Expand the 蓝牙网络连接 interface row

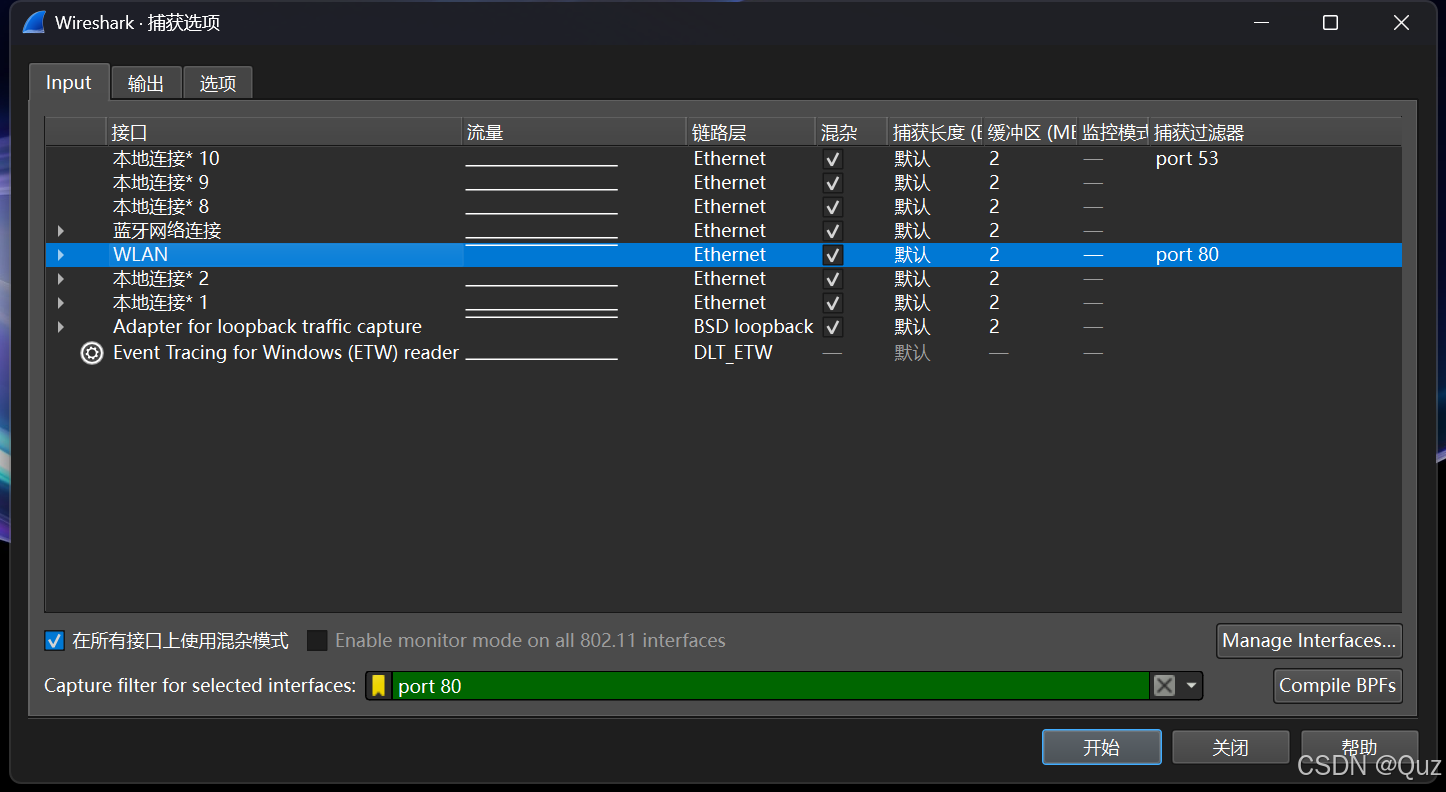click(61, 231)
